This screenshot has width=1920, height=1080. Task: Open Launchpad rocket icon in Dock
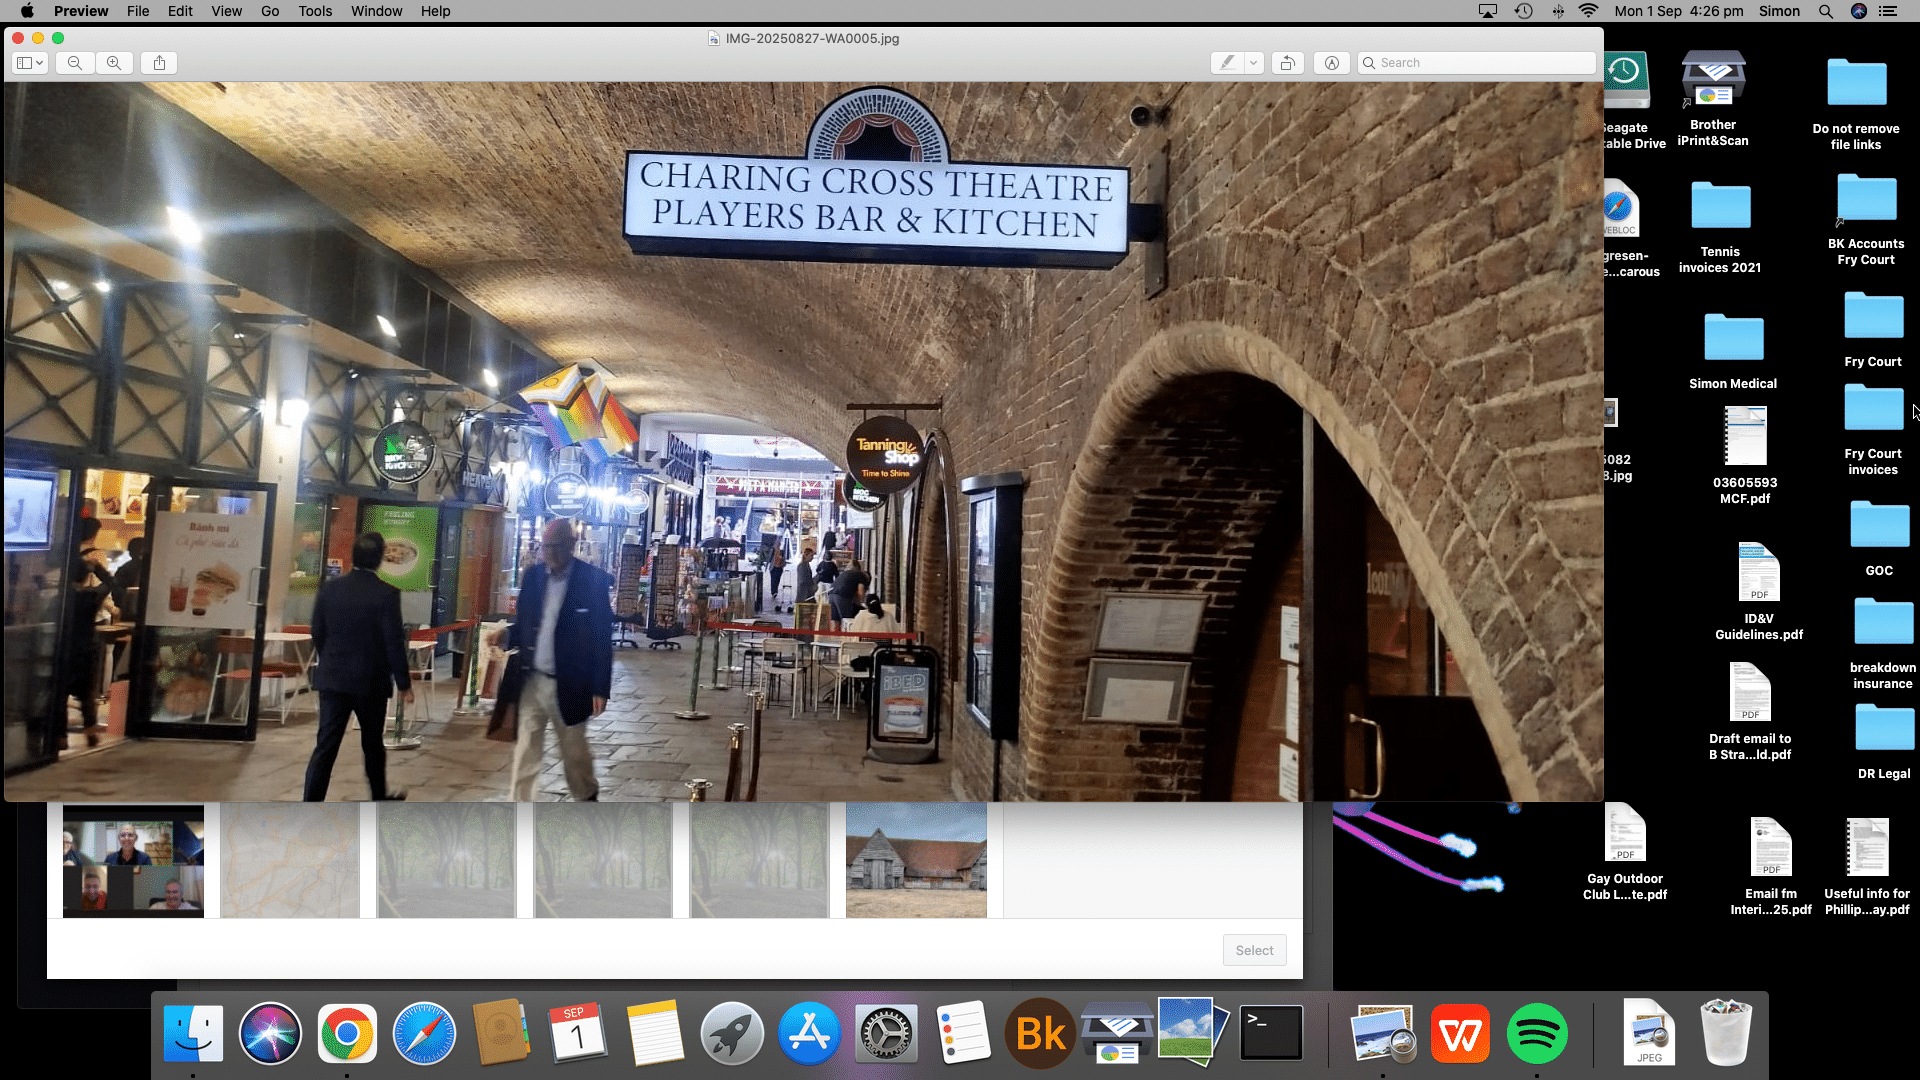(x=732, y=1033)
